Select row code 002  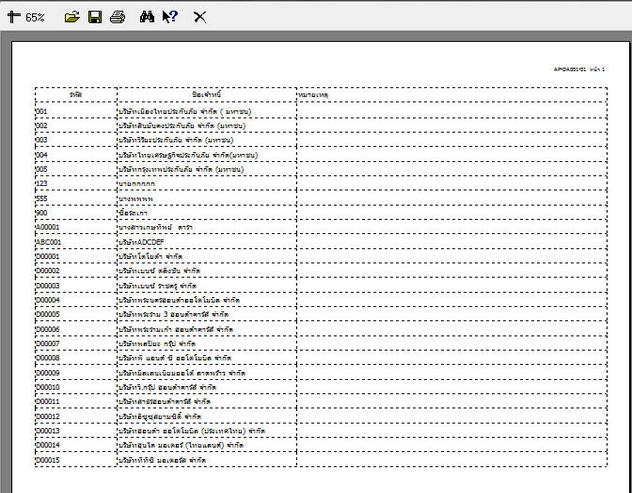click(42, 126)
